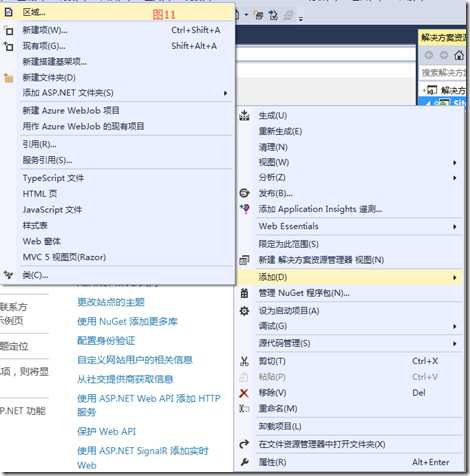This screenshot has height=476, width=470.
Task: Click the 设为启动项目 gear icon
Action: [244, 311]
